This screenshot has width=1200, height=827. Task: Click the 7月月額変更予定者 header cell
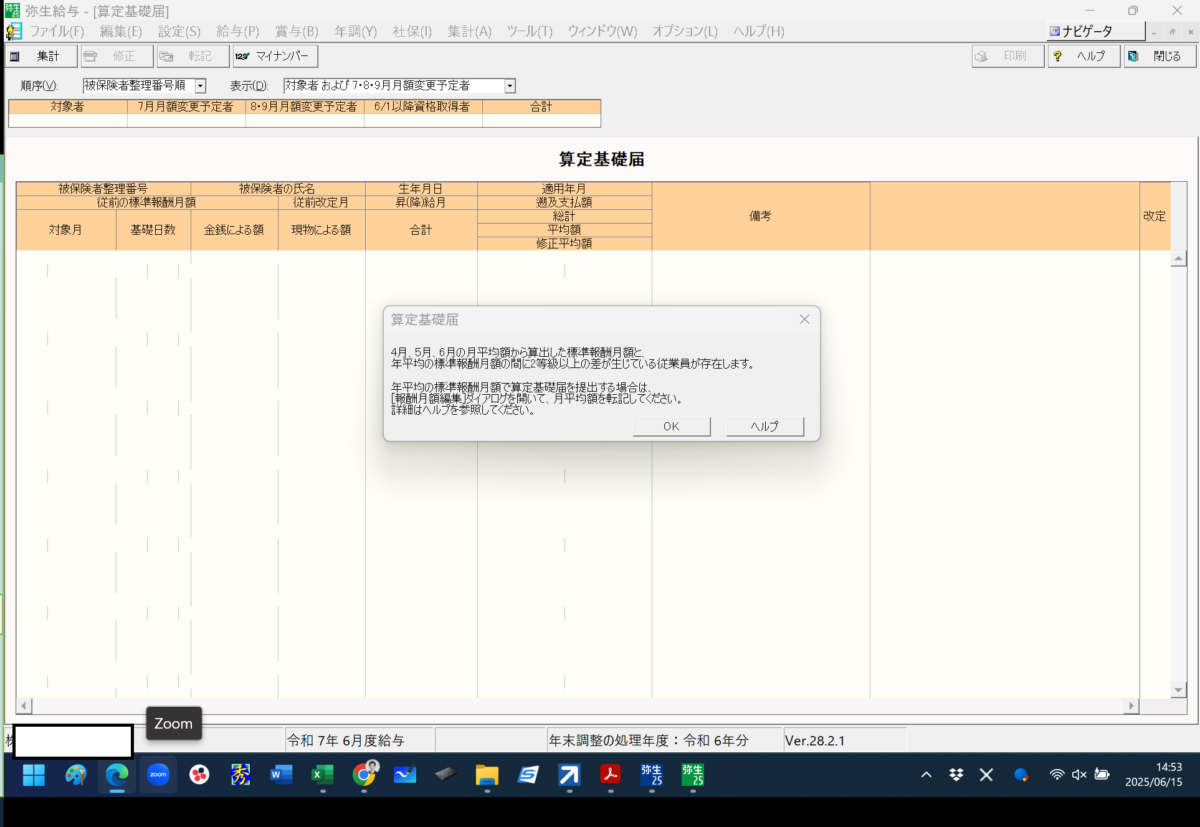pyautogui.click(x=186, y=106)
